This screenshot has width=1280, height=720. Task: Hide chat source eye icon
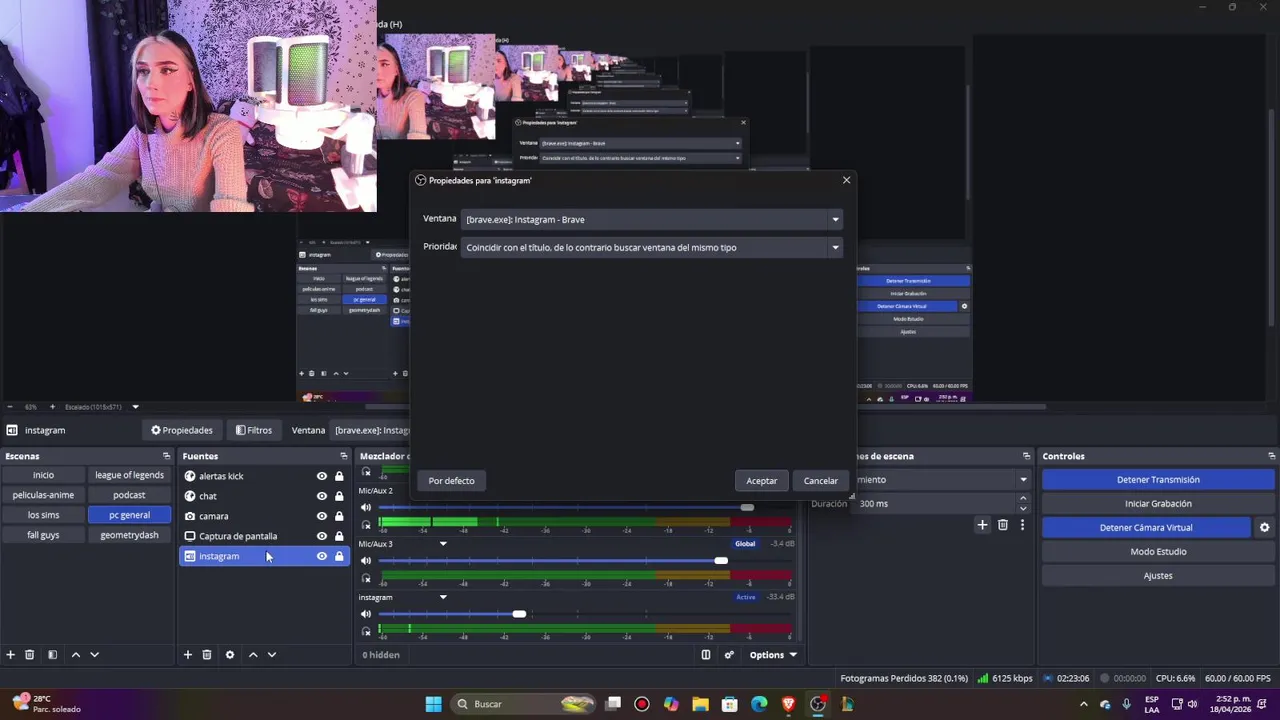point(322,496)
